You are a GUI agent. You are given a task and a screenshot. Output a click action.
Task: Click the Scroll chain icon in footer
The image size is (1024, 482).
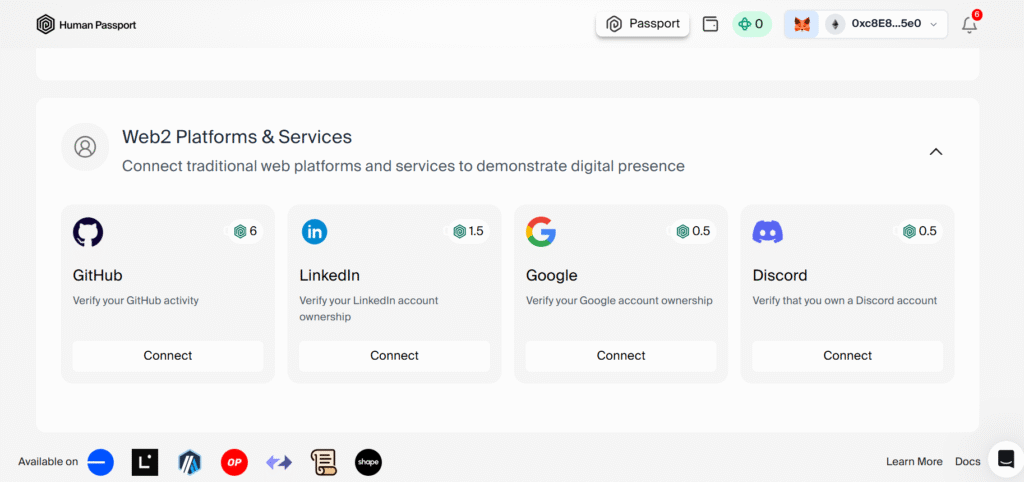[323, 462]
